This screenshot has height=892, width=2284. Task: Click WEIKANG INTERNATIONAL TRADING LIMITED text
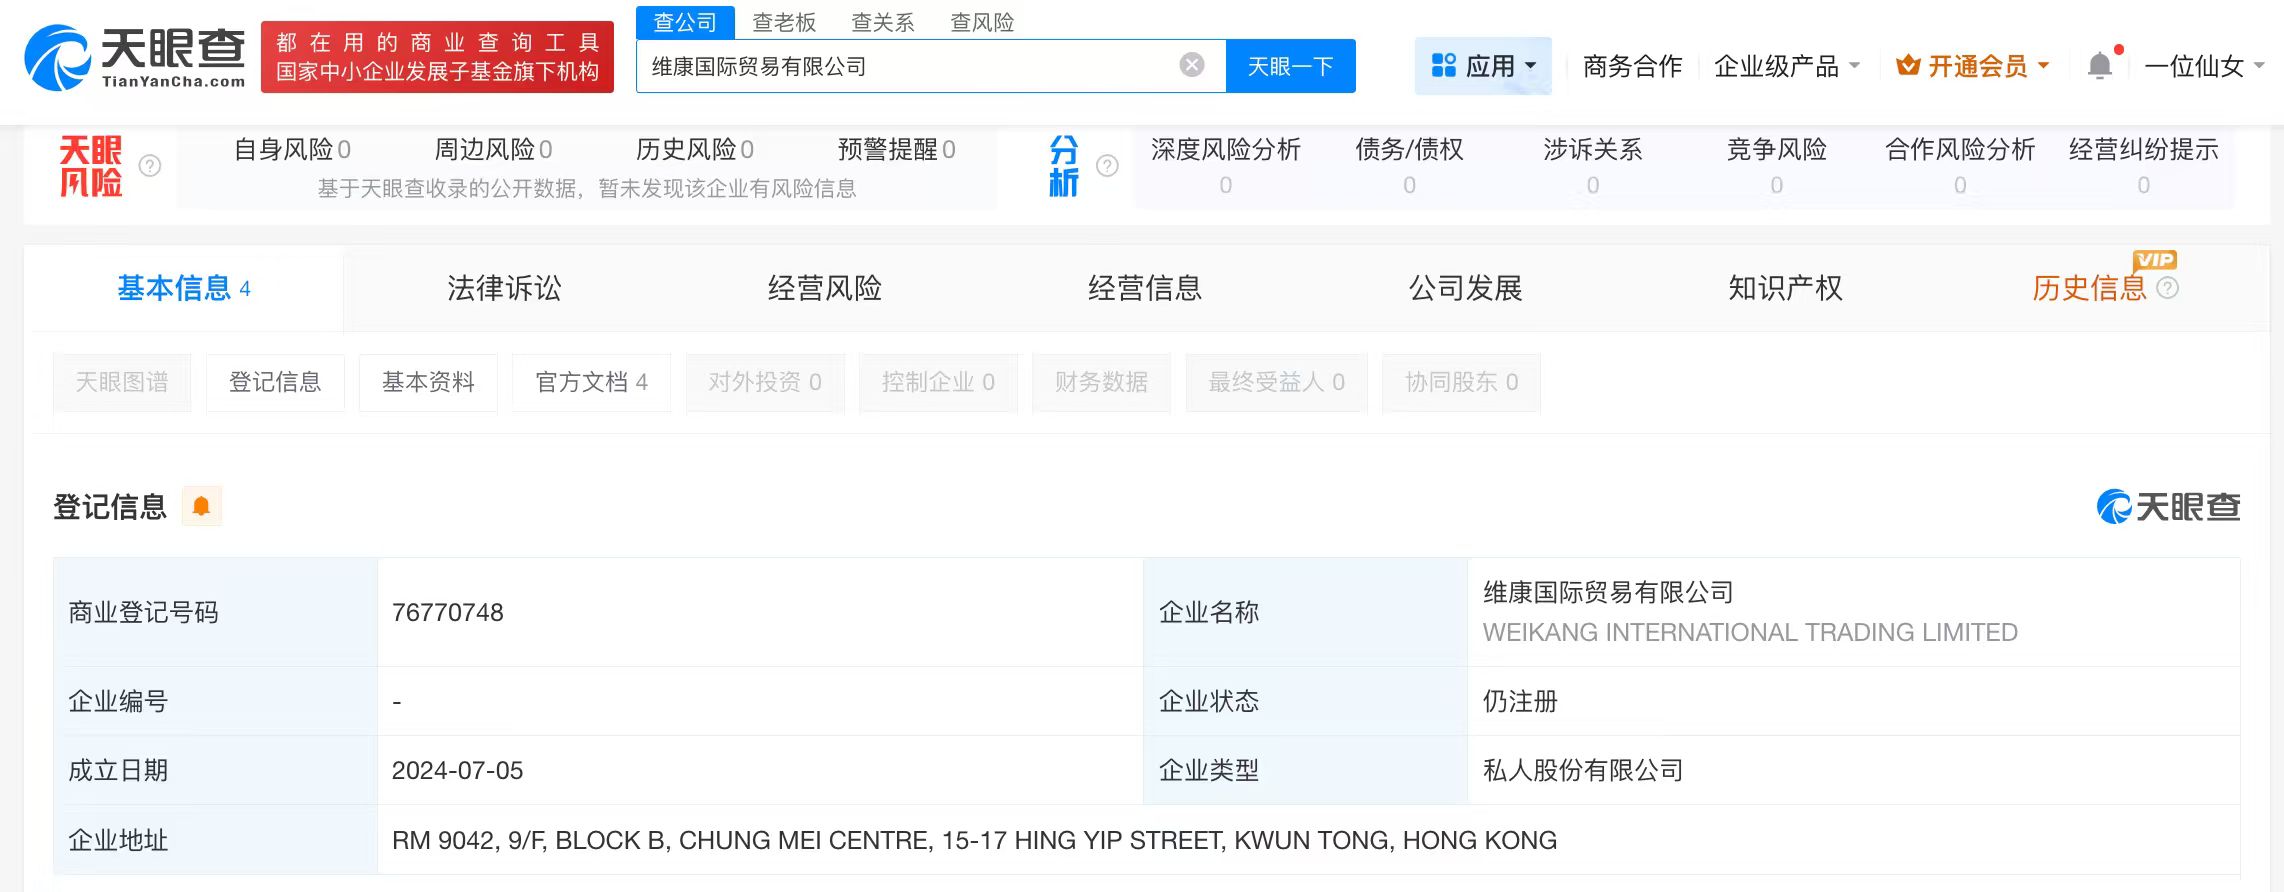point(1750,632)
